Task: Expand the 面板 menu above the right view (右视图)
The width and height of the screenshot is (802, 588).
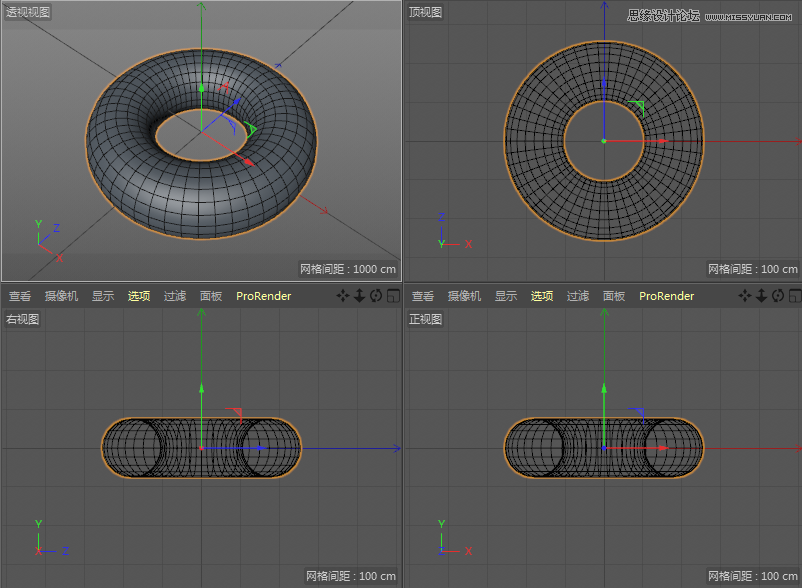Action: click(211, 296)
